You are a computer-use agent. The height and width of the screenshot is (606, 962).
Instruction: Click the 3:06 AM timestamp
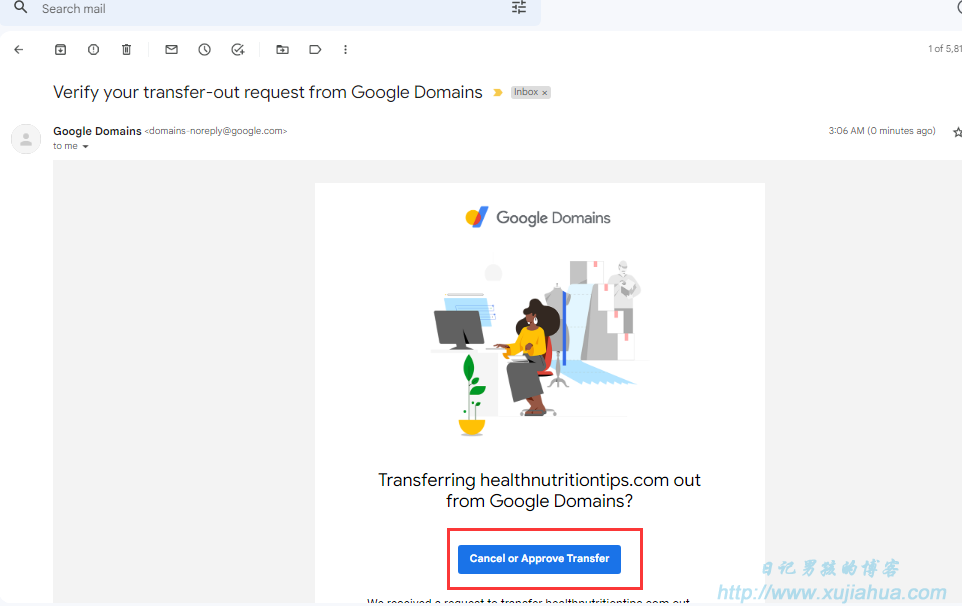[882, 131]
